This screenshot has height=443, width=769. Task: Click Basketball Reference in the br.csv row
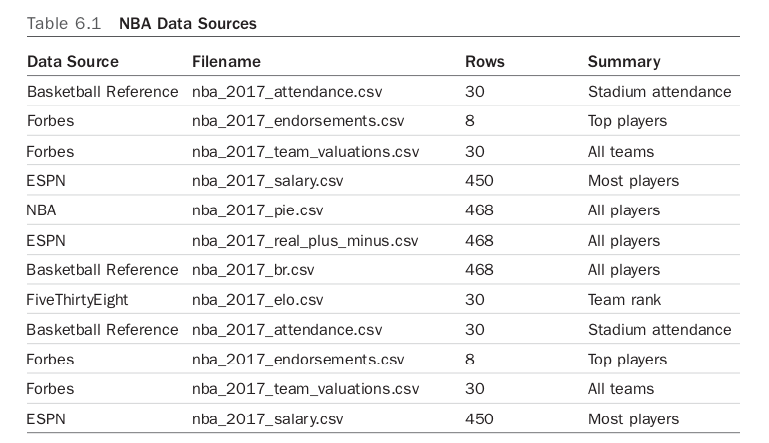pyautogui.click(x=102, y=270)
